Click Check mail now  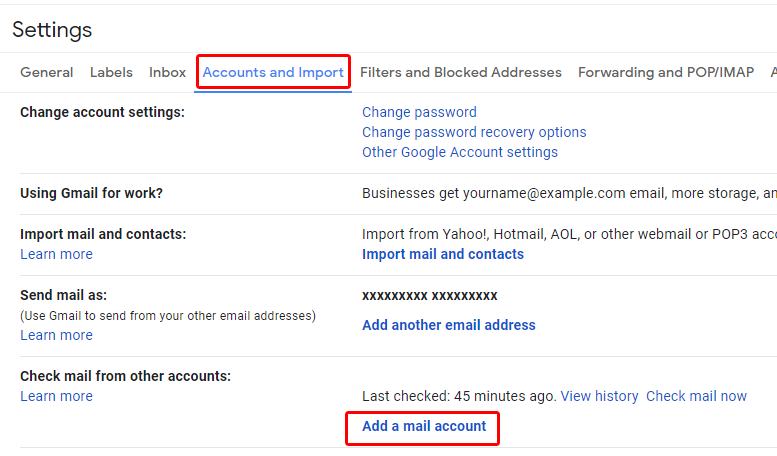click(696, 396)
